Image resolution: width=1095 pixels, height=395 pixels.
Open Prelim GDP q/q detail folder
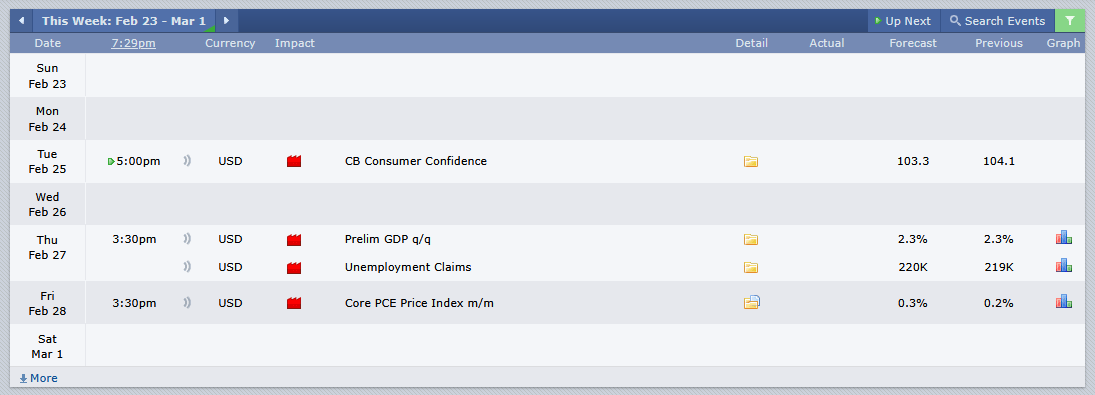click(x=751, y=240)
